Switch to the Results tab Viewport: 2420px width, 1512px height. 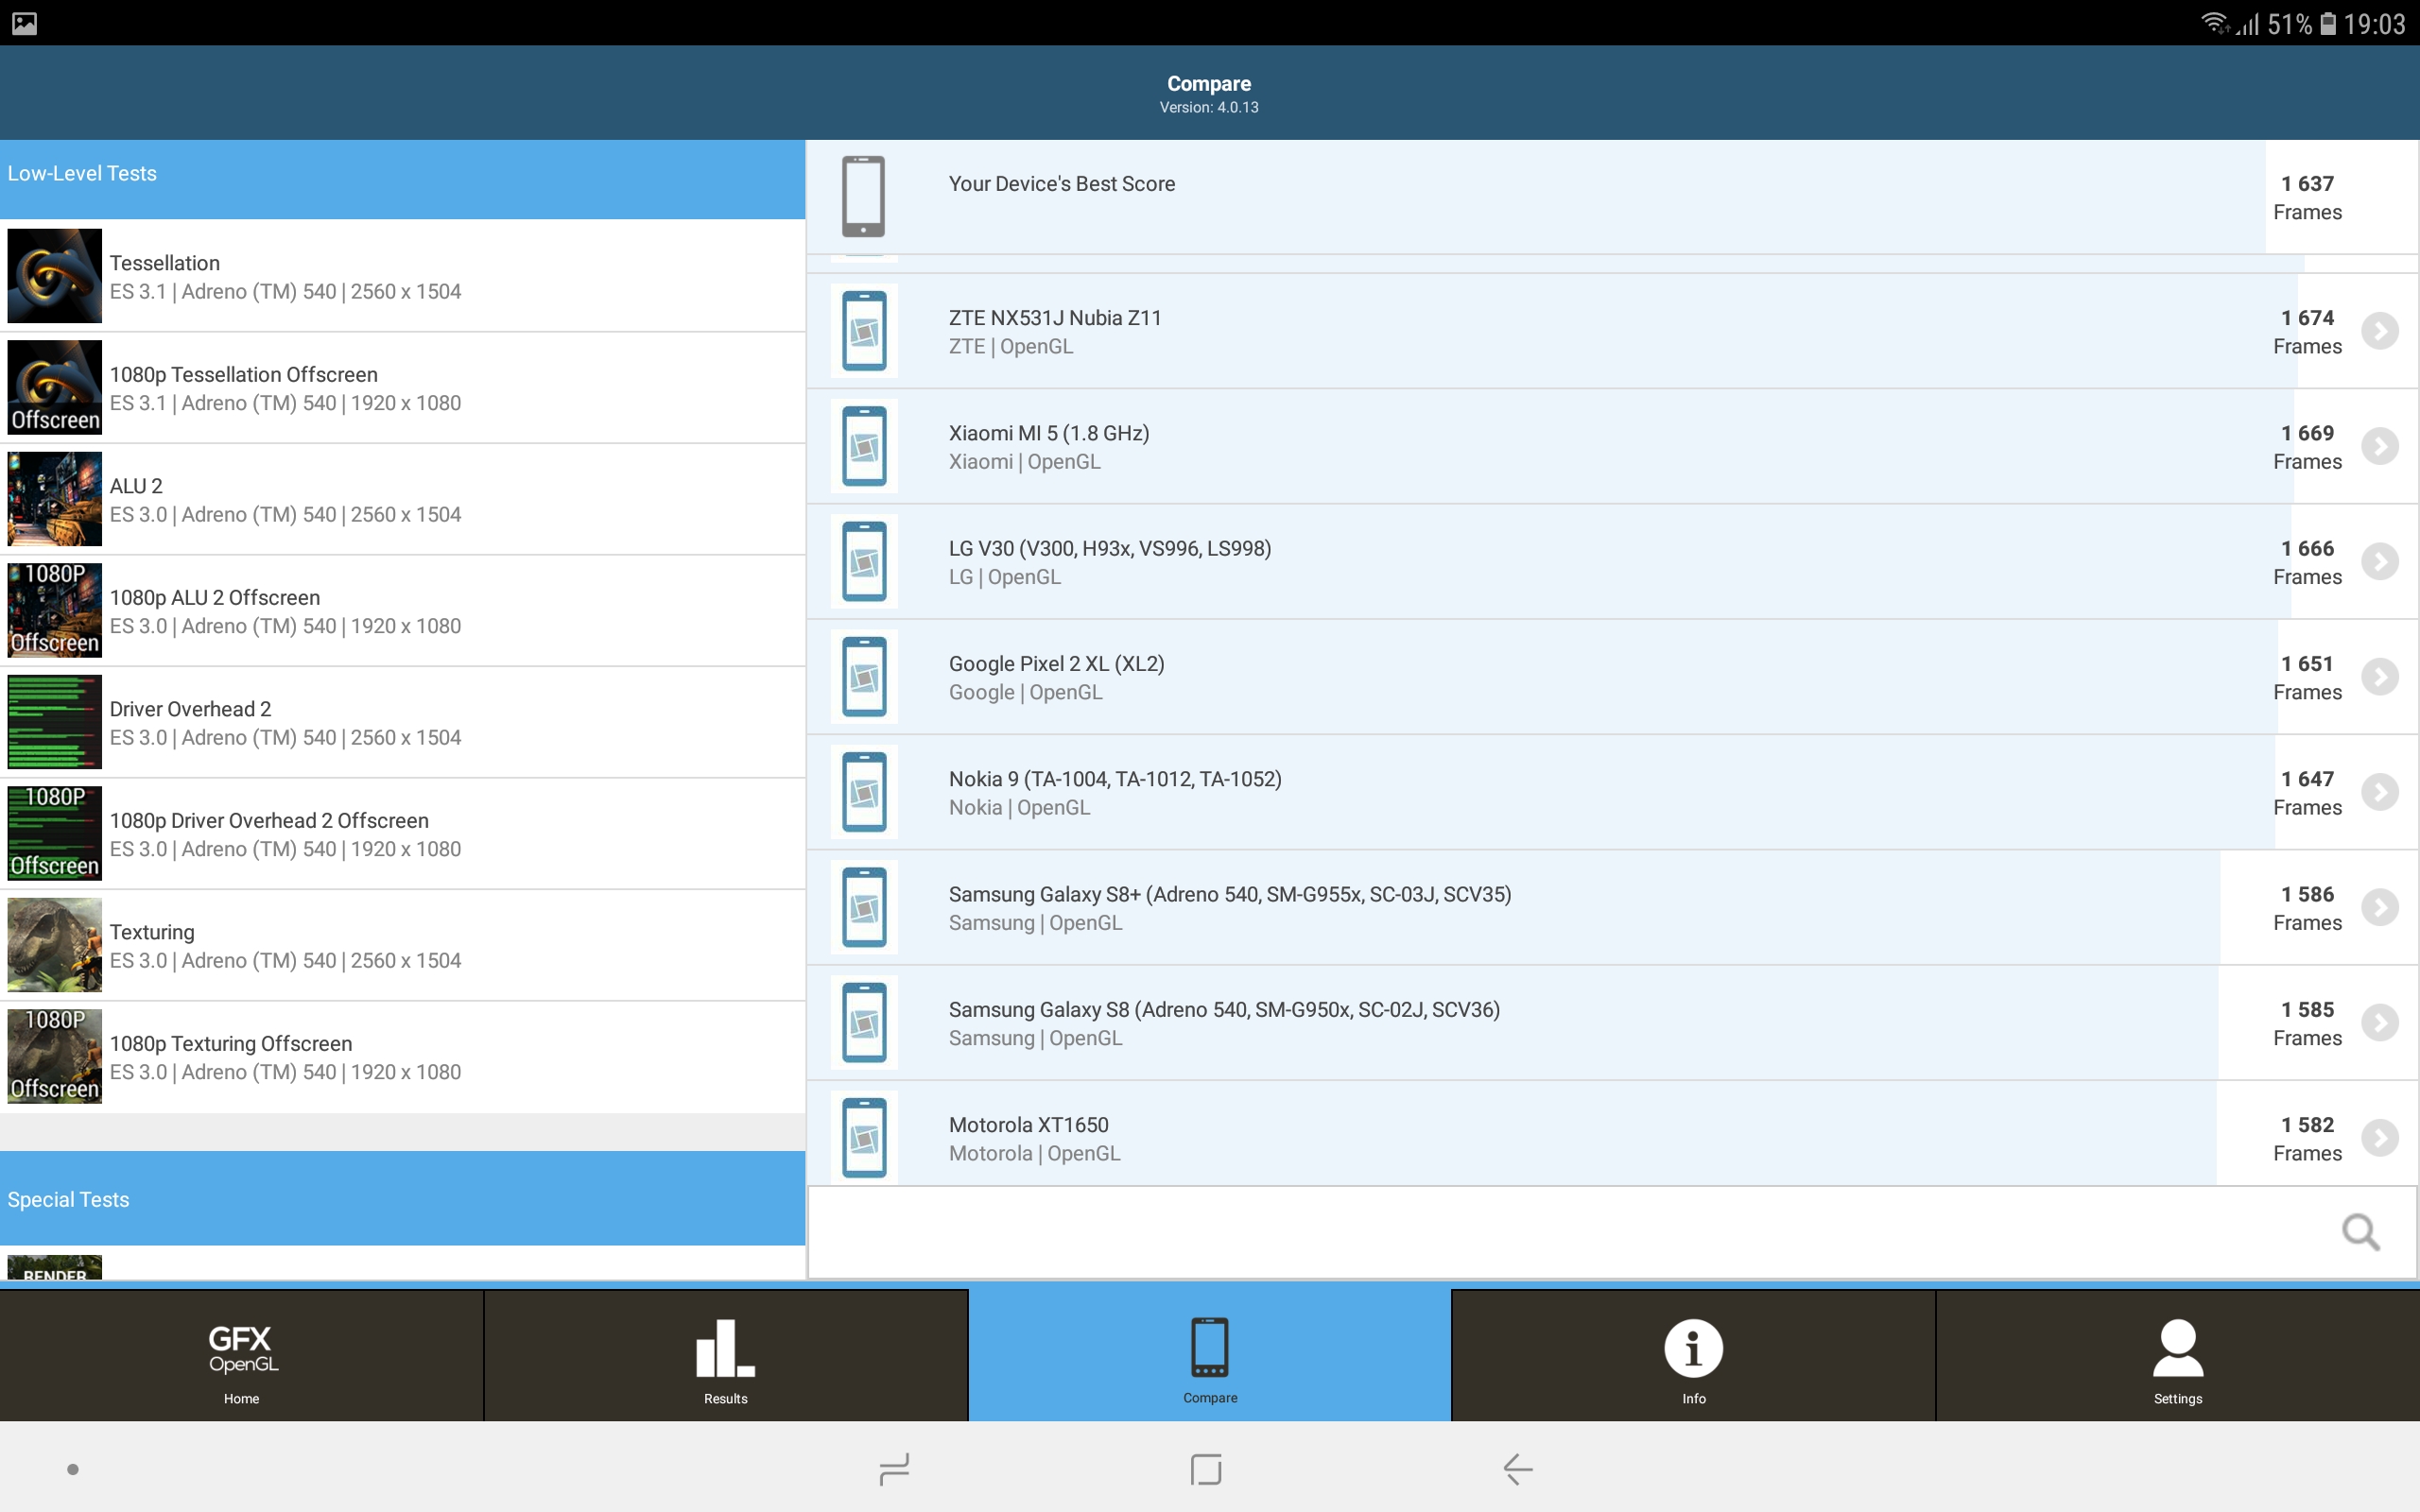click(x=726, y=1355)
